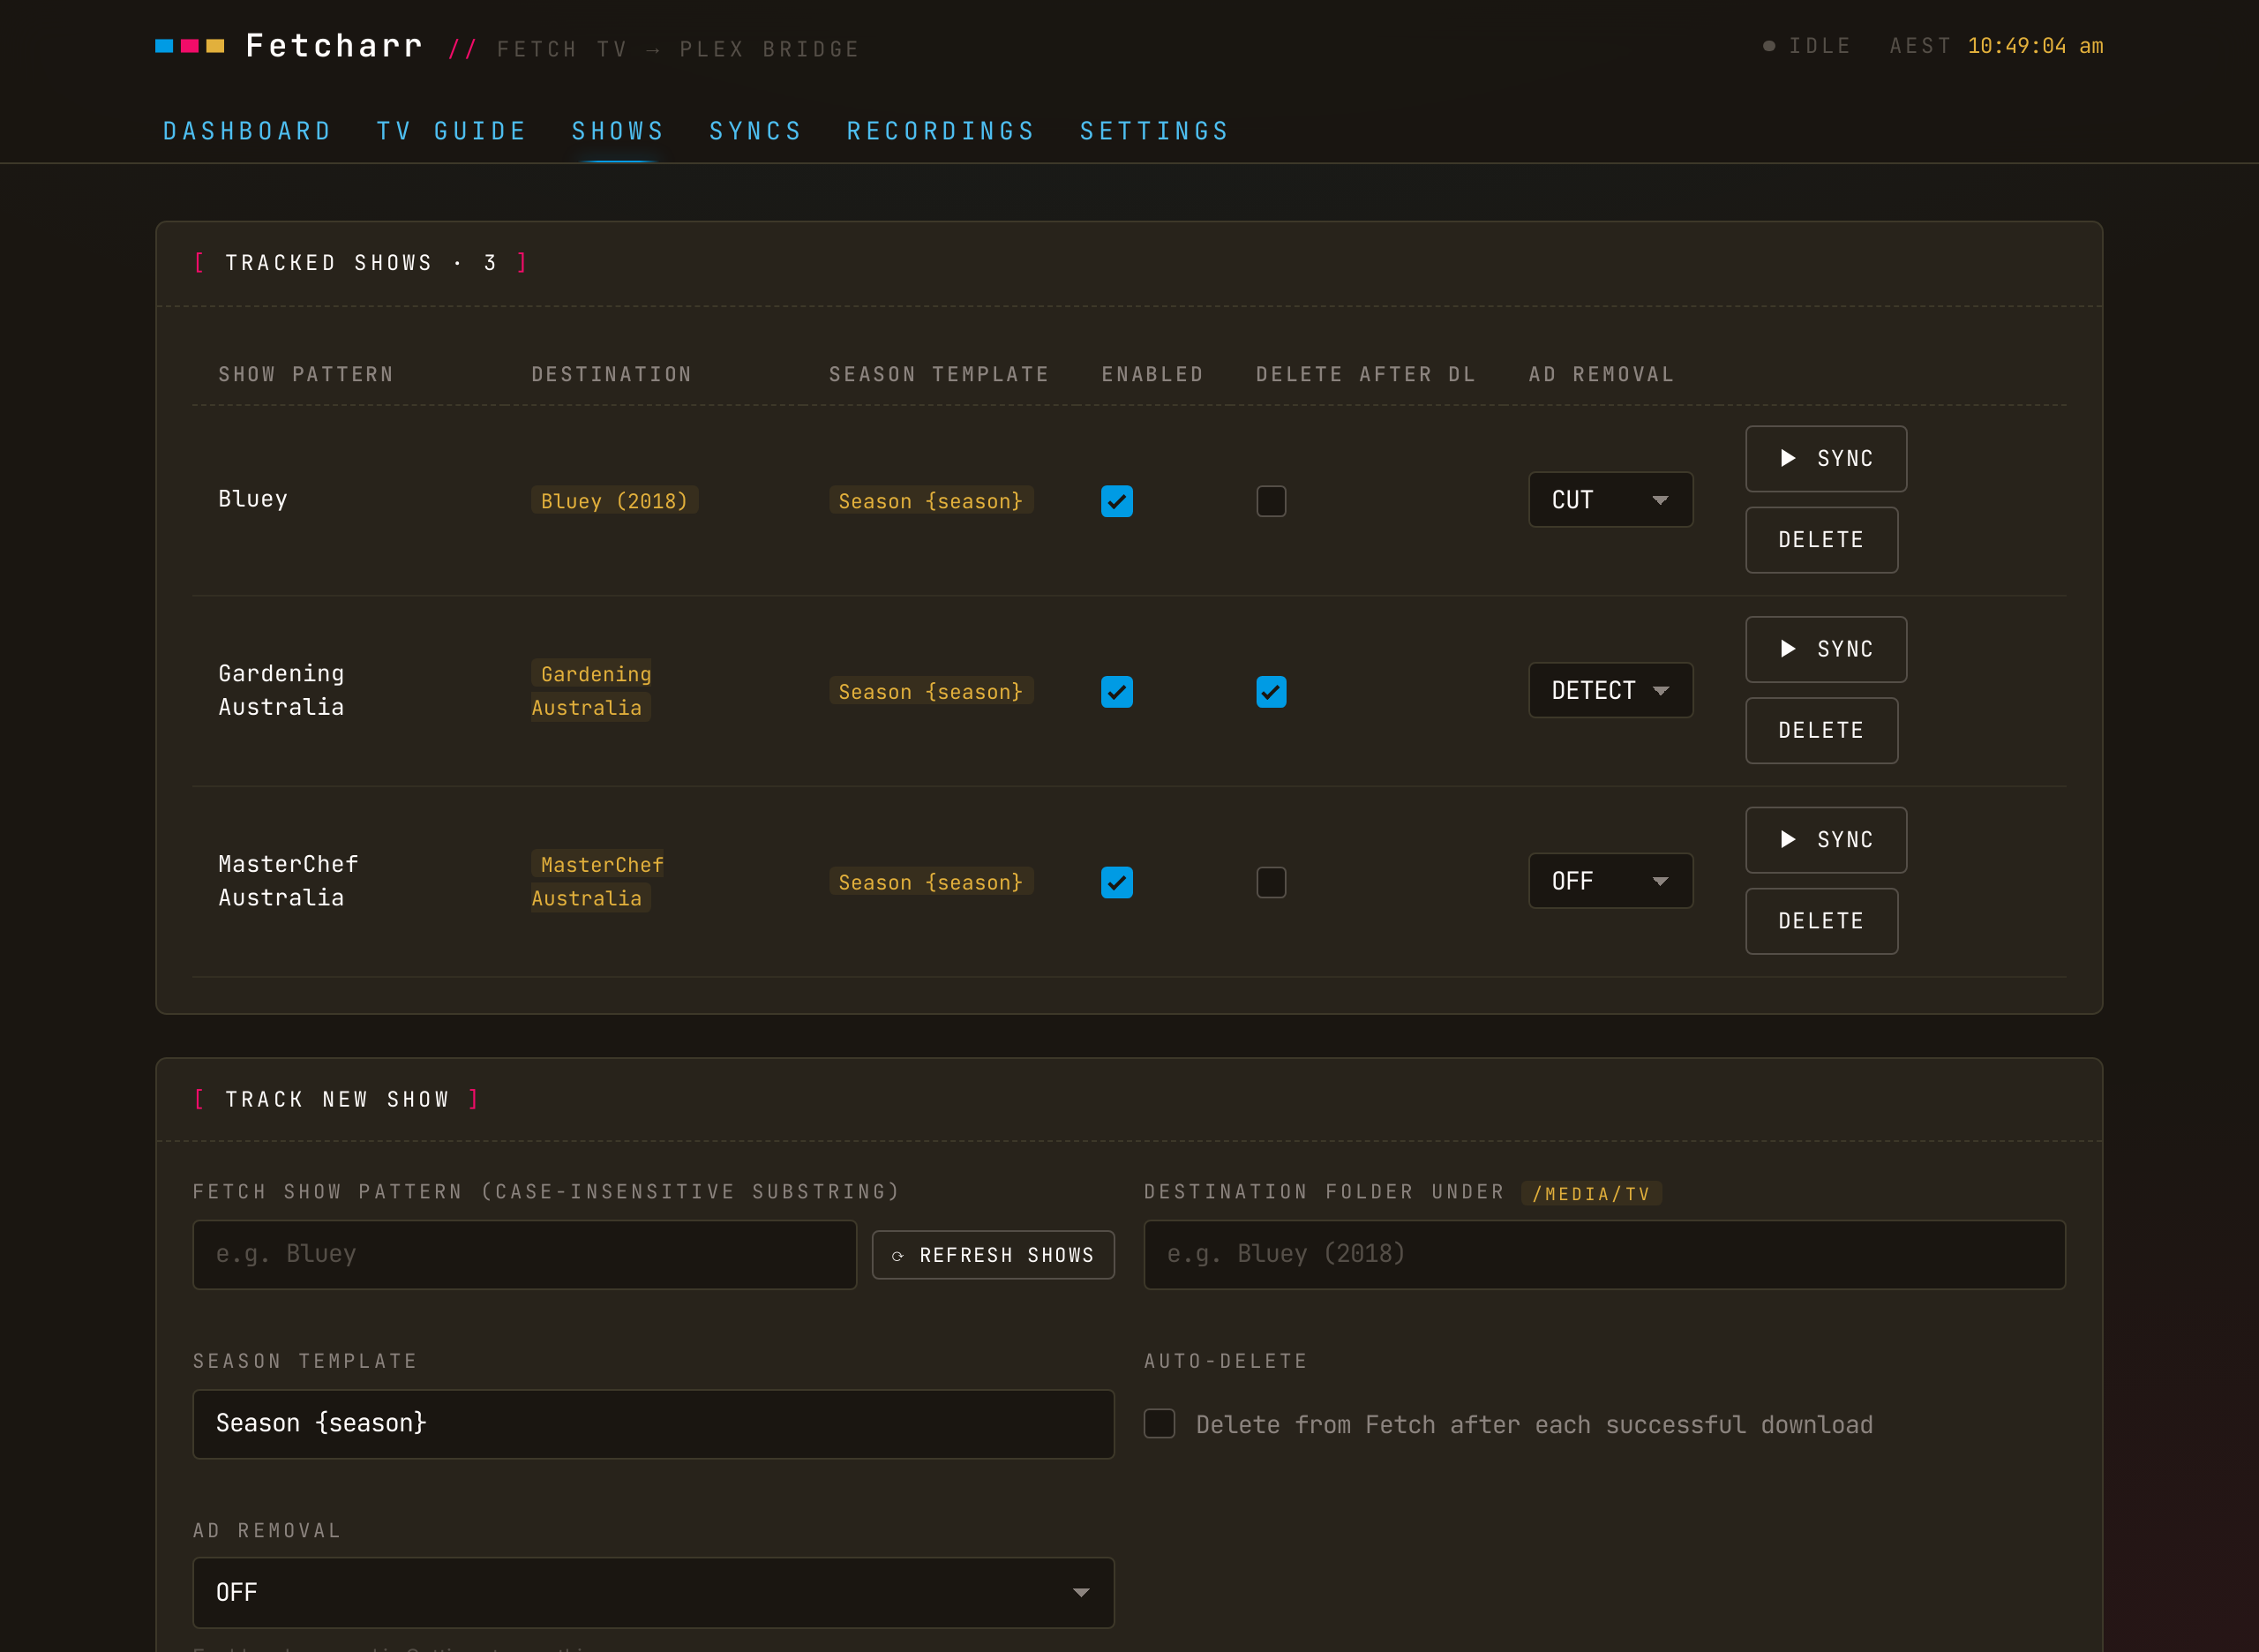Open the Settings tab

pyautogui.click(x=1154, y=131)
